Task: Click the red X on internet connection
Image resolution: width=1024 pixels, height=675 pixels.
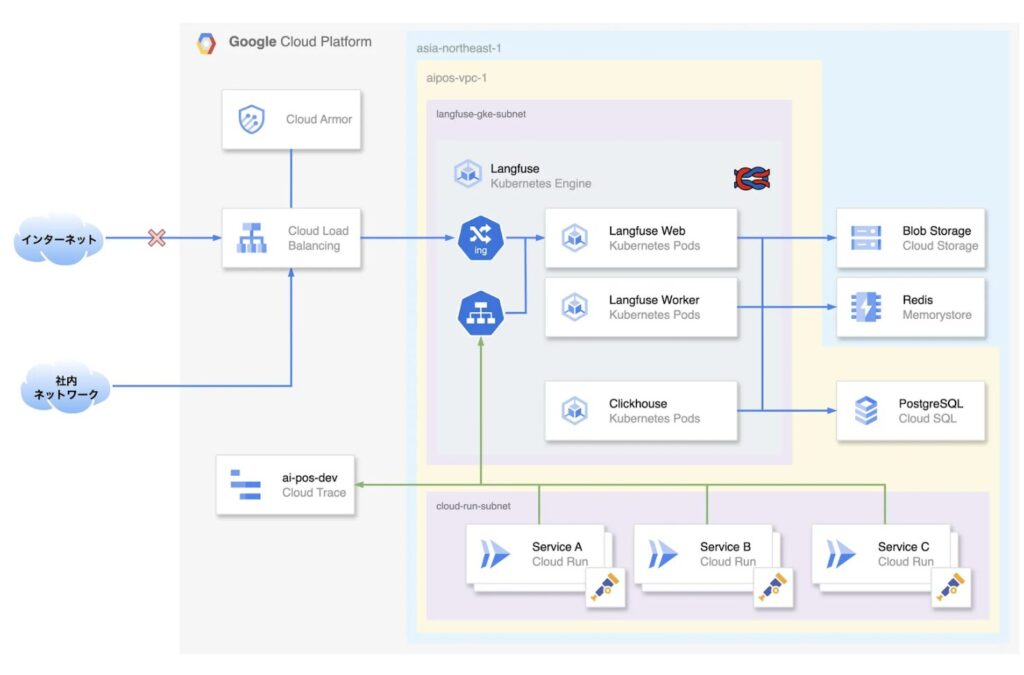Action: click(156, 238)
